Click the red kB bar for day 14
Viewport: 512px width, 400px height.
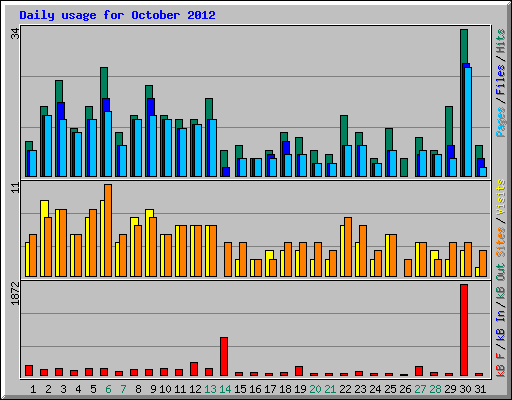click(x=224, y=357)
